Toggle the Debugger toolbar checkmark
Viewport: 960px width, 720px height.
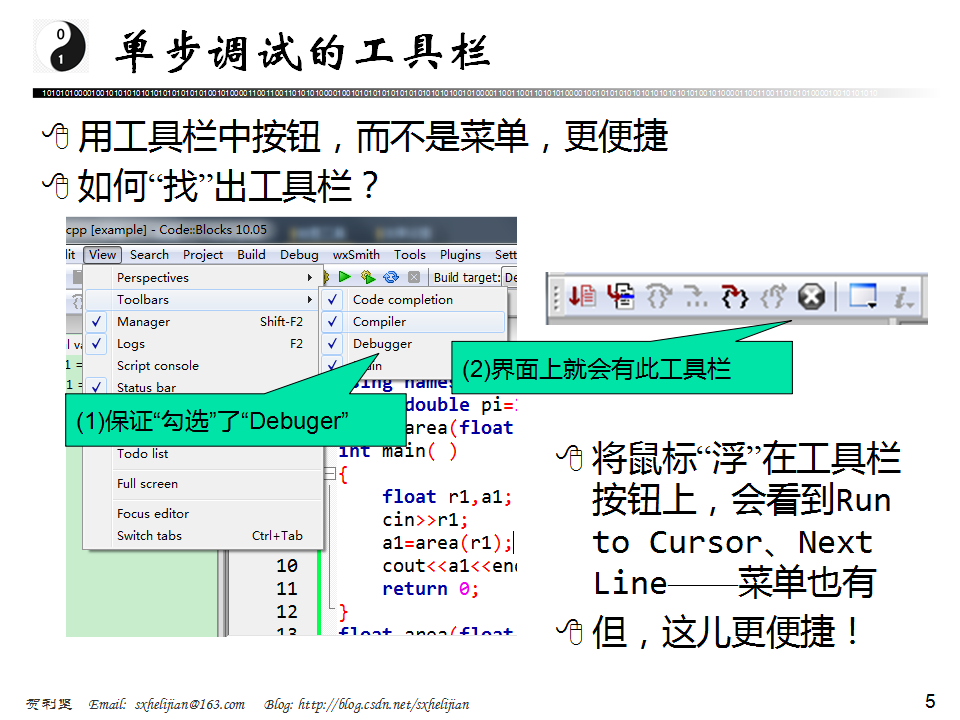click(x=332, y=343)
